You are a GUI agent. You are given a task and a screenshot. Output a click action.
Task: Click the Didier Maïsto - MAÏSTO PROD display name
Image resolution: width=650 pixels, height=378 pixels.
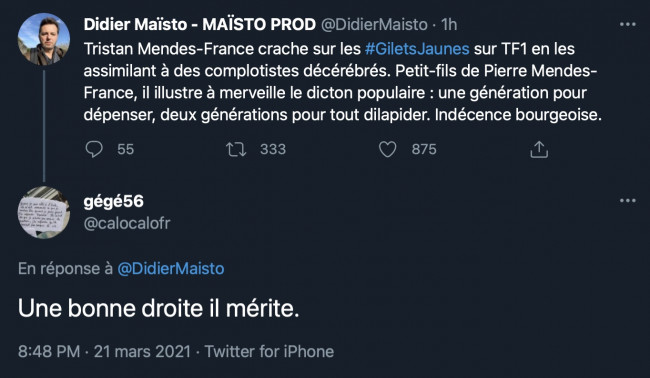click(x=200, y=24)
